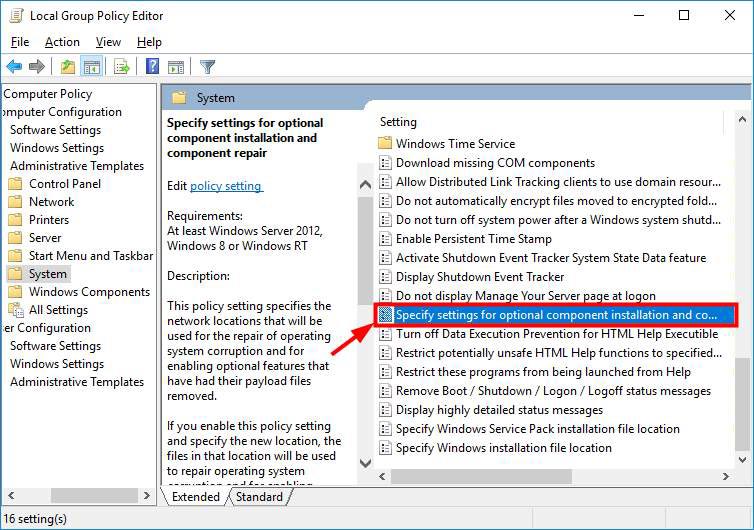Open Help via the question mark icon
This screenshot has height=530, width=754.
pos(152,67)
